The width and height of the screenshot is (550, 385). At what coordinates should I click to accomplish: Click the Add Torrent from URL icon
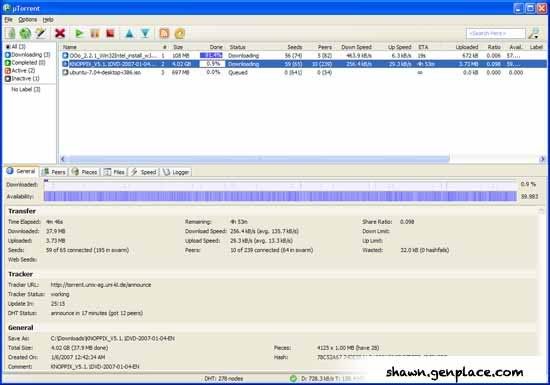point(25,33)
